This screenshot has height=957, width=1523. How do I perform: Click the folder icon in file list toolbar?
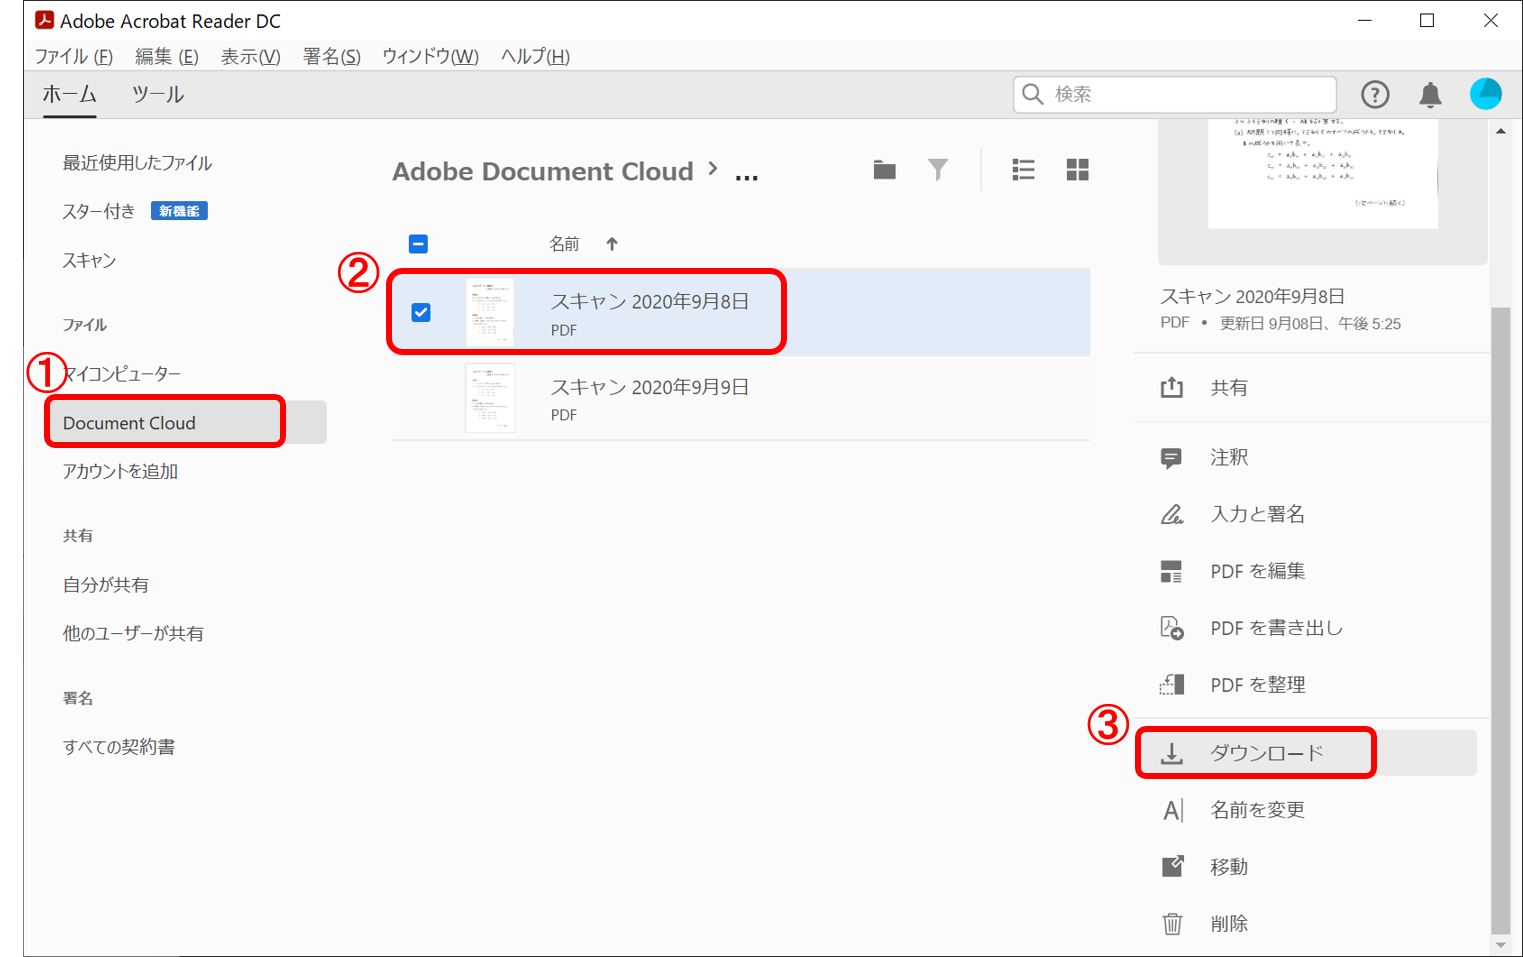tap(884, 170)
